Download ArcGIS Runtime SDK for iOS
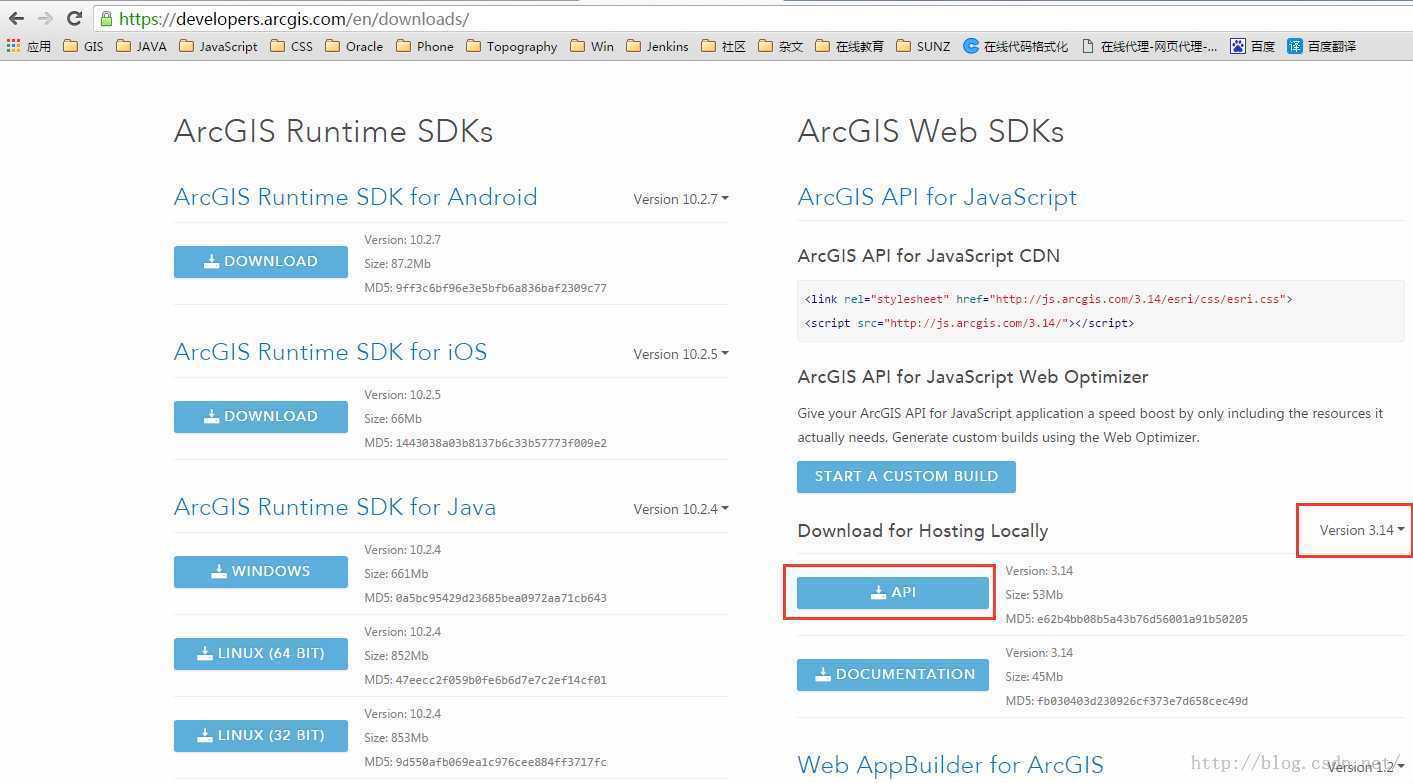The height and width of the screenshot is (783, 1413). 261,417
